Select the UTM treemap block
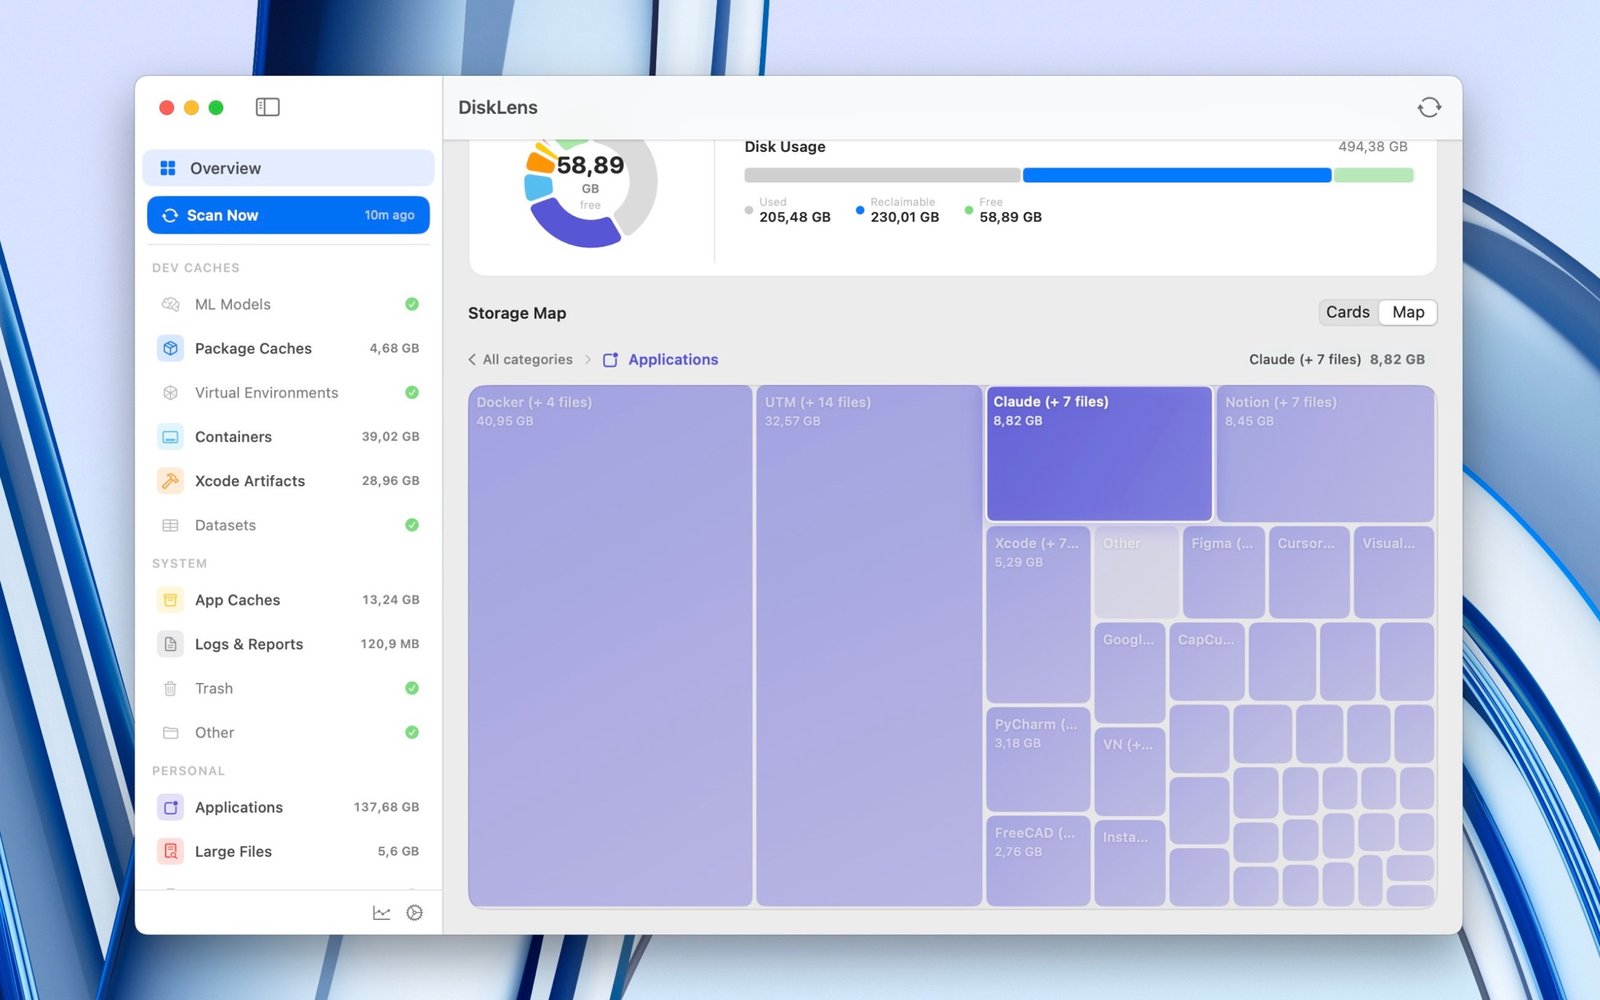Image resolution: width=1600 pixels, height=1000 pixels. 869,646
